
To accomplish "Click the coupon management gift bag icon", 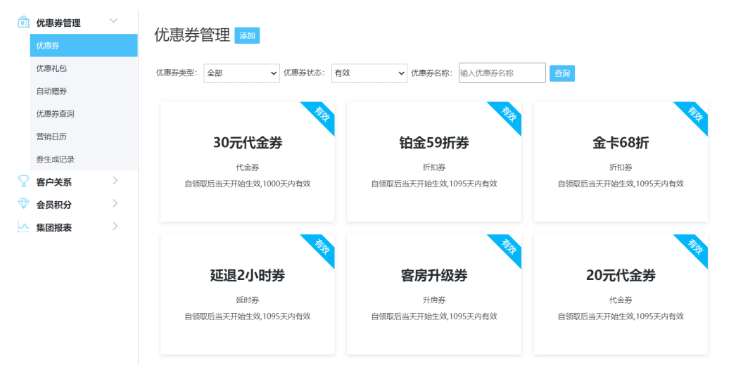I will click(23, 22).
